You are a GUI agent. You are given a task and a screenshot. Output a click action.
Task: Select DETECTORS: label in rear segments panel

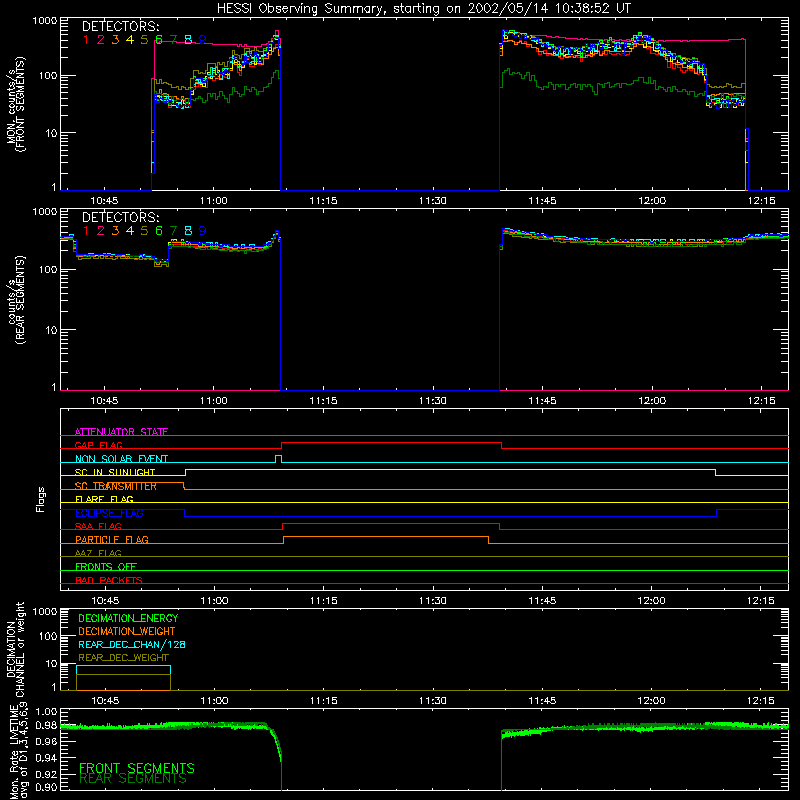tap(121, 218)
